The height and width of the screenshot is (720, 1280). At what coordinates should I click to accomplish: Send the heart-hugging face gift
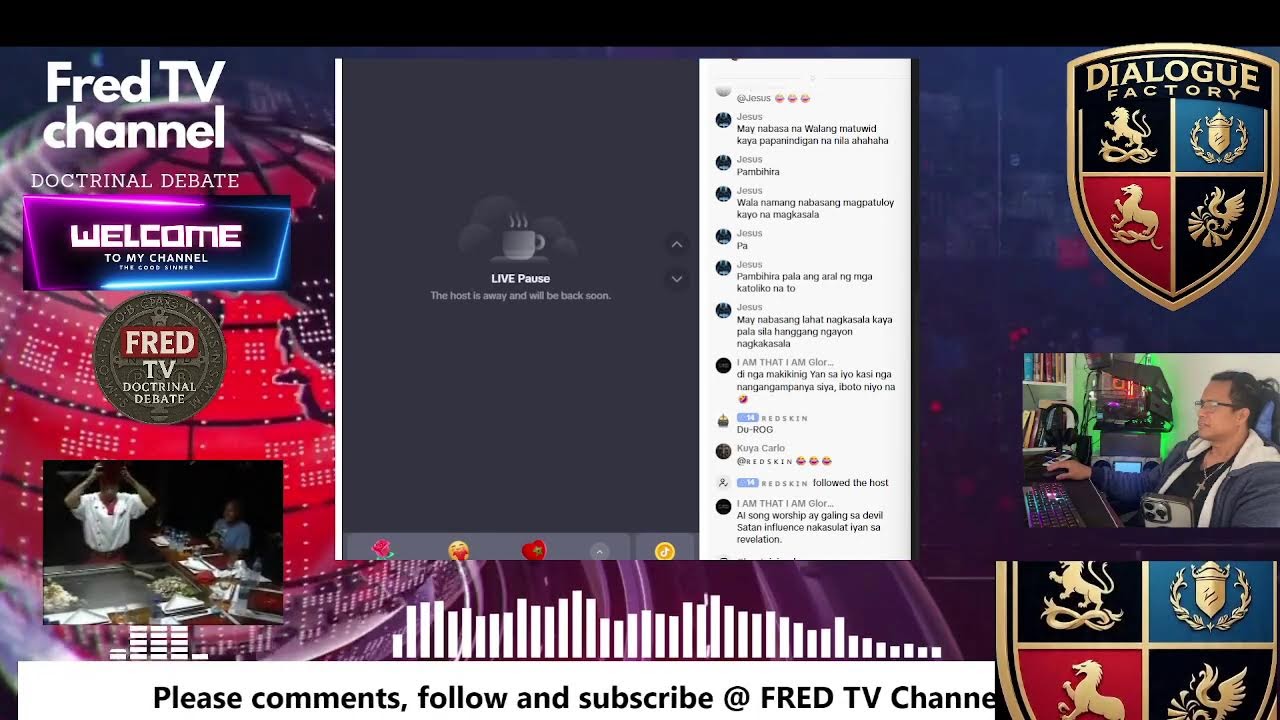[458, 550]
